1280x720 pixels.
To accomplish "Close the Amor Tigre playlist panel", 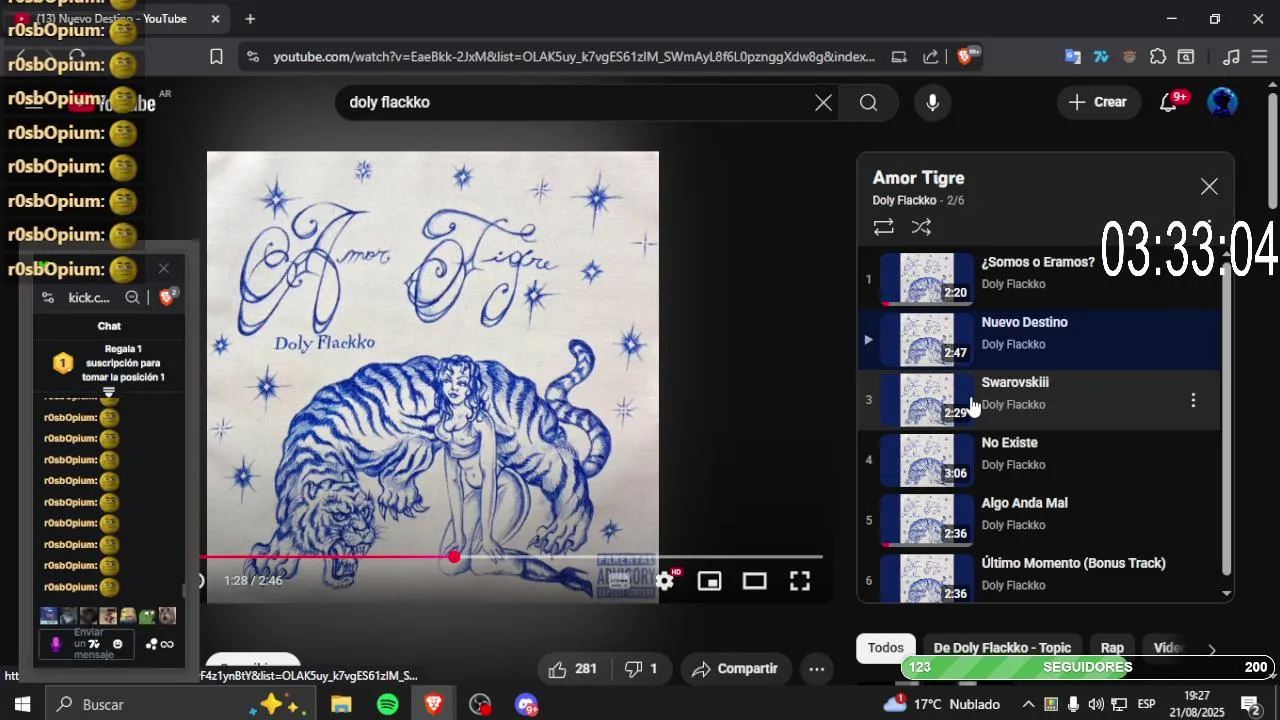I will tap(1209, 187).
